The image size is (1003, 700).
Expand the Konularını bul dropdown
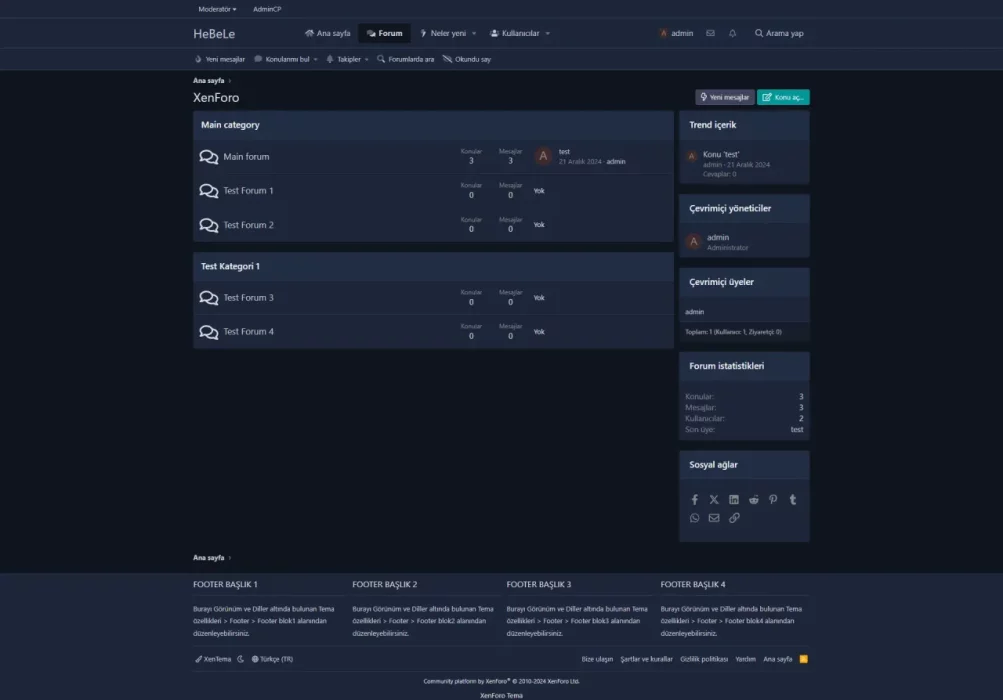[287, 58]
